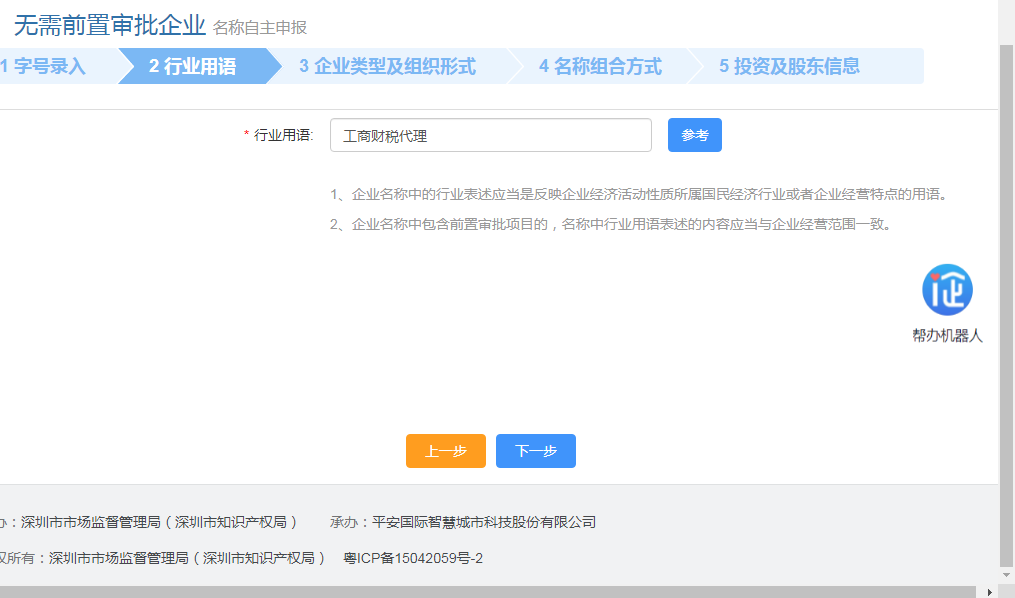Image resolution: width=1015 pixels, height=598 pixels.
Task: Click the 无需前置审批企业 page heading
Action: 109,25
